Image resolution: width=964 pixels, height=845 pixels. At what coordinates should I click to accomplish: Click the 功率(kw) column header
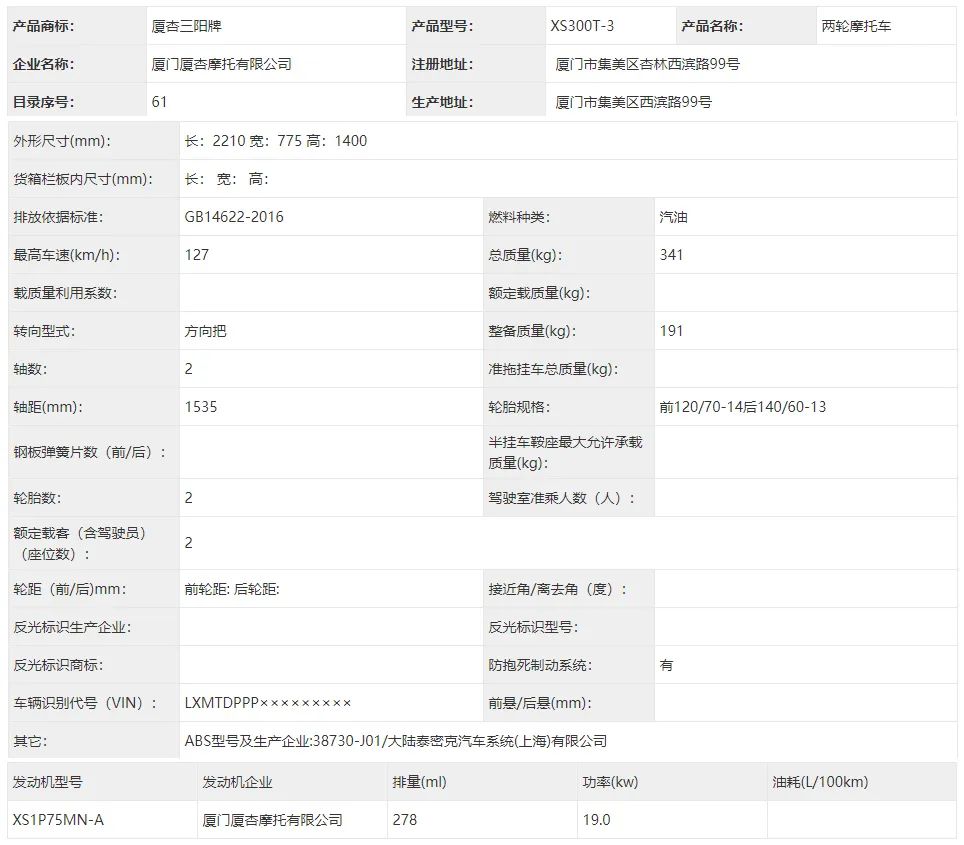(610, 782)
